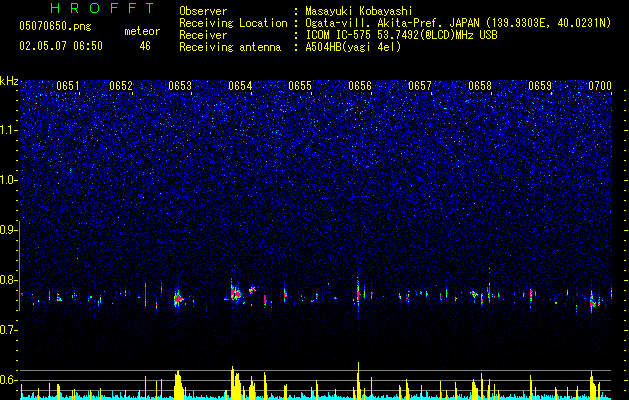Click the HROFFT title text

102,8
